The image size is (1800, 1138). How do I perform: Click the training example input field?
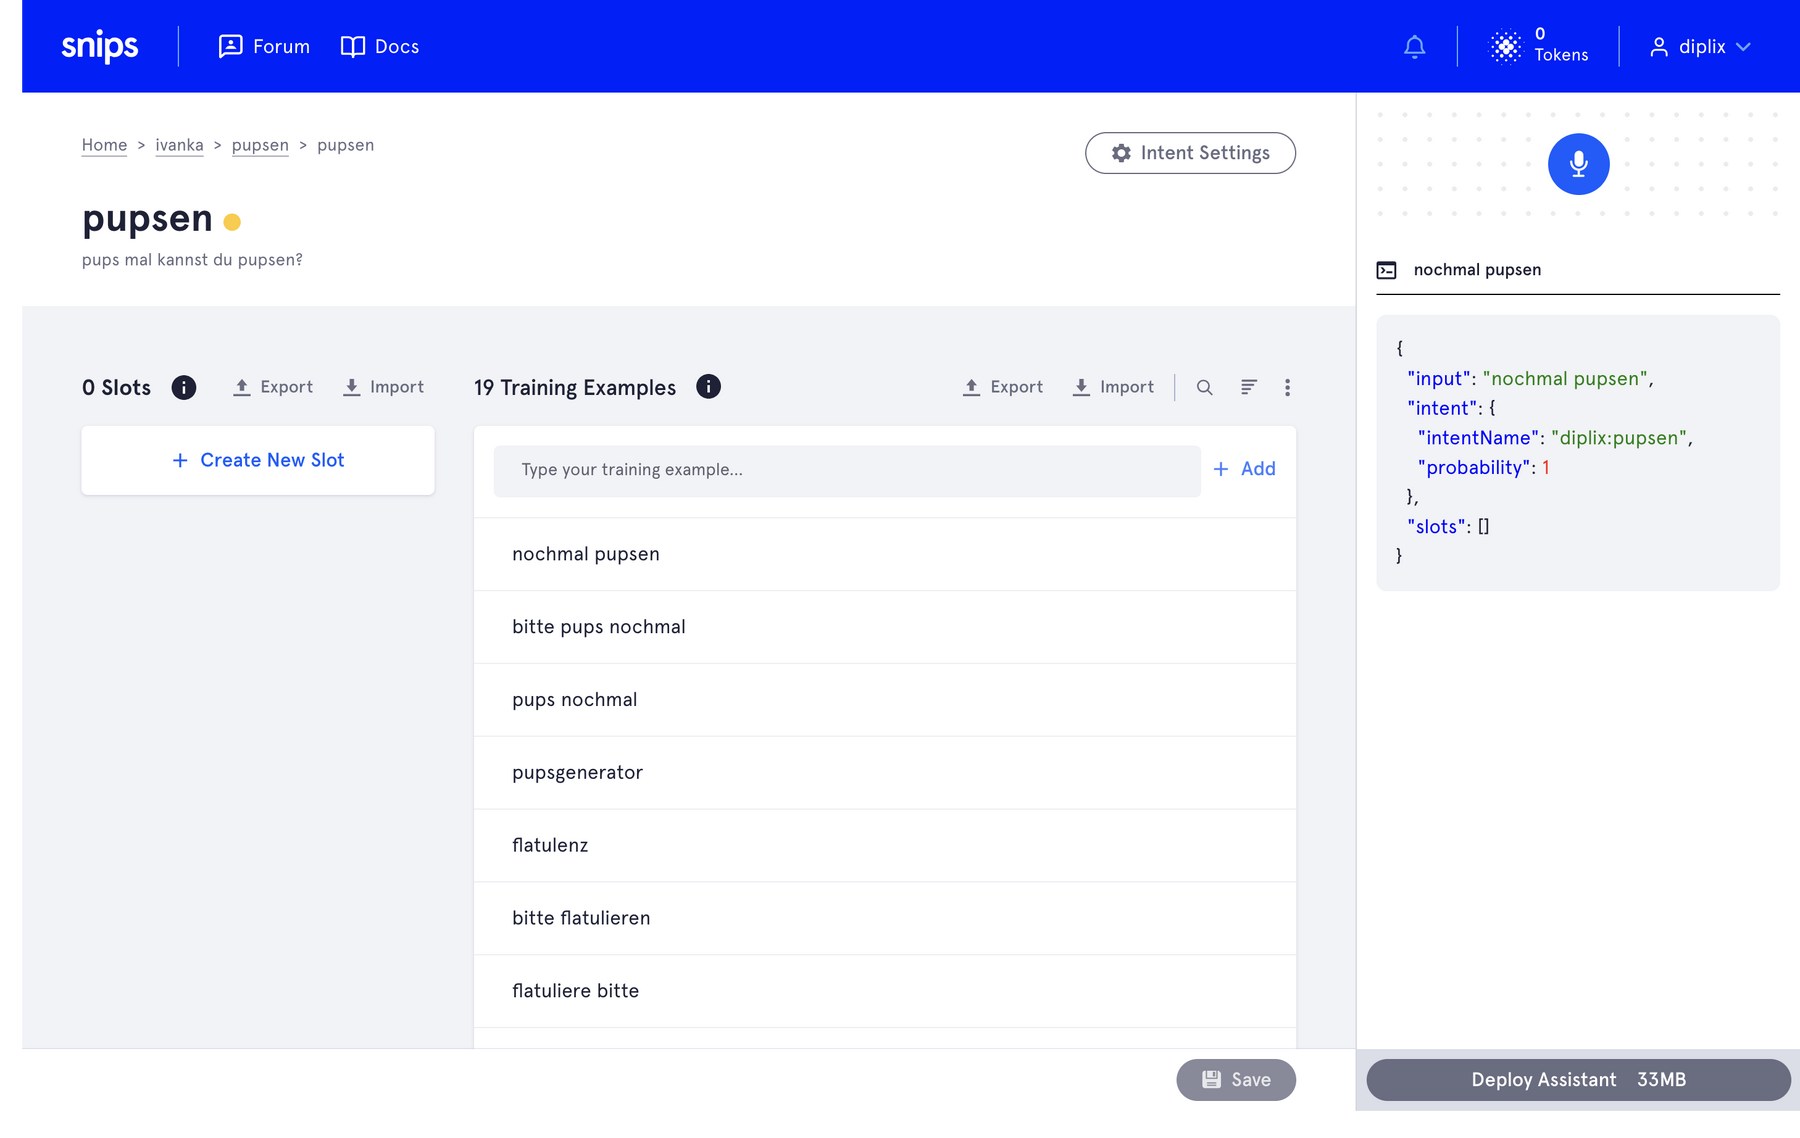click(846, 470)
